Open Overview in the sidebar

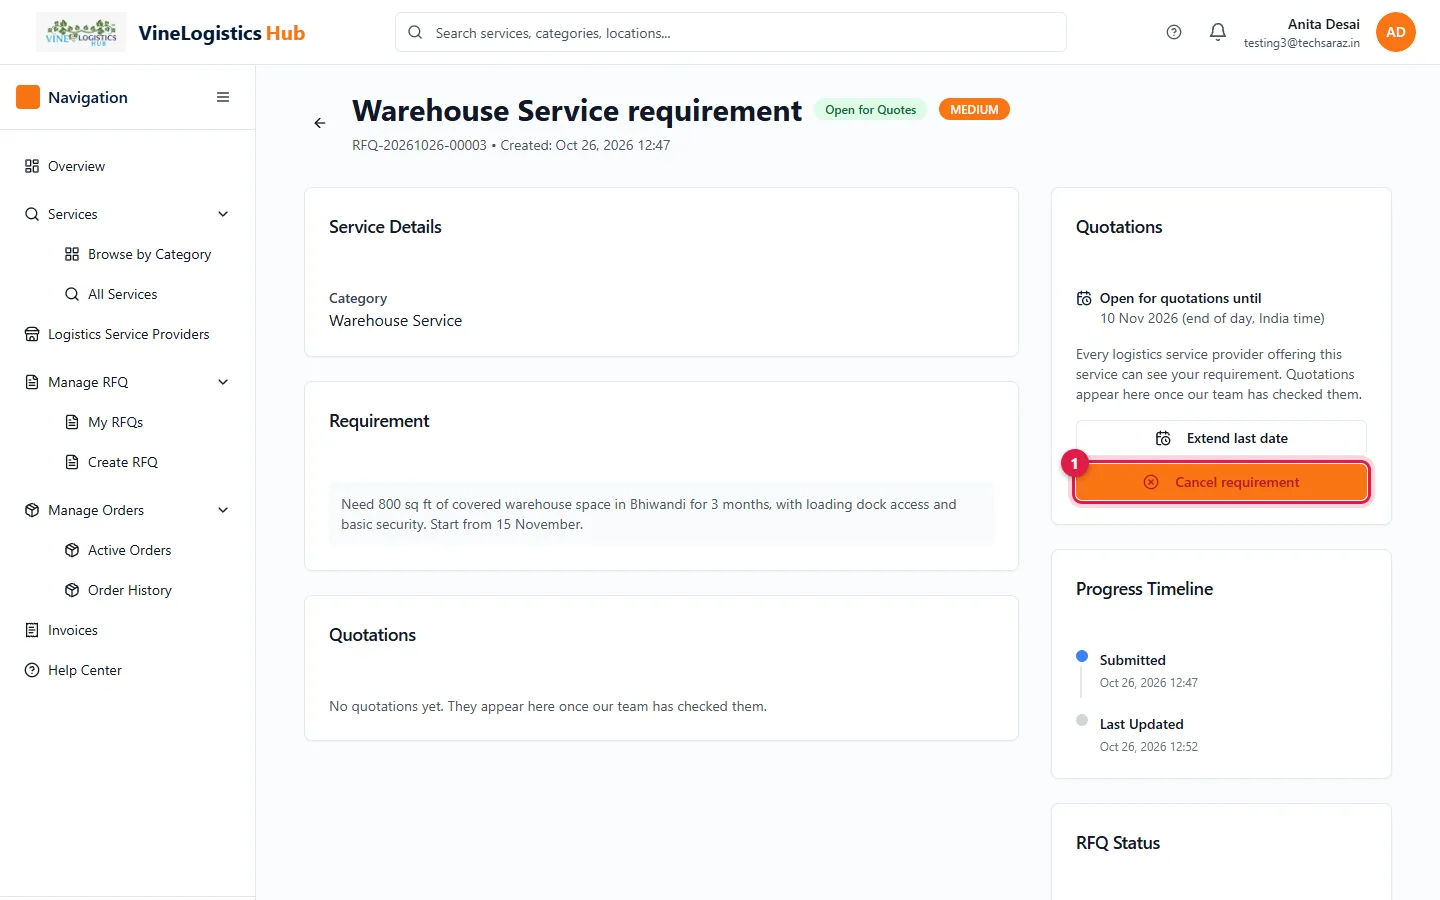pyautogui.click(x=127, y=166)
